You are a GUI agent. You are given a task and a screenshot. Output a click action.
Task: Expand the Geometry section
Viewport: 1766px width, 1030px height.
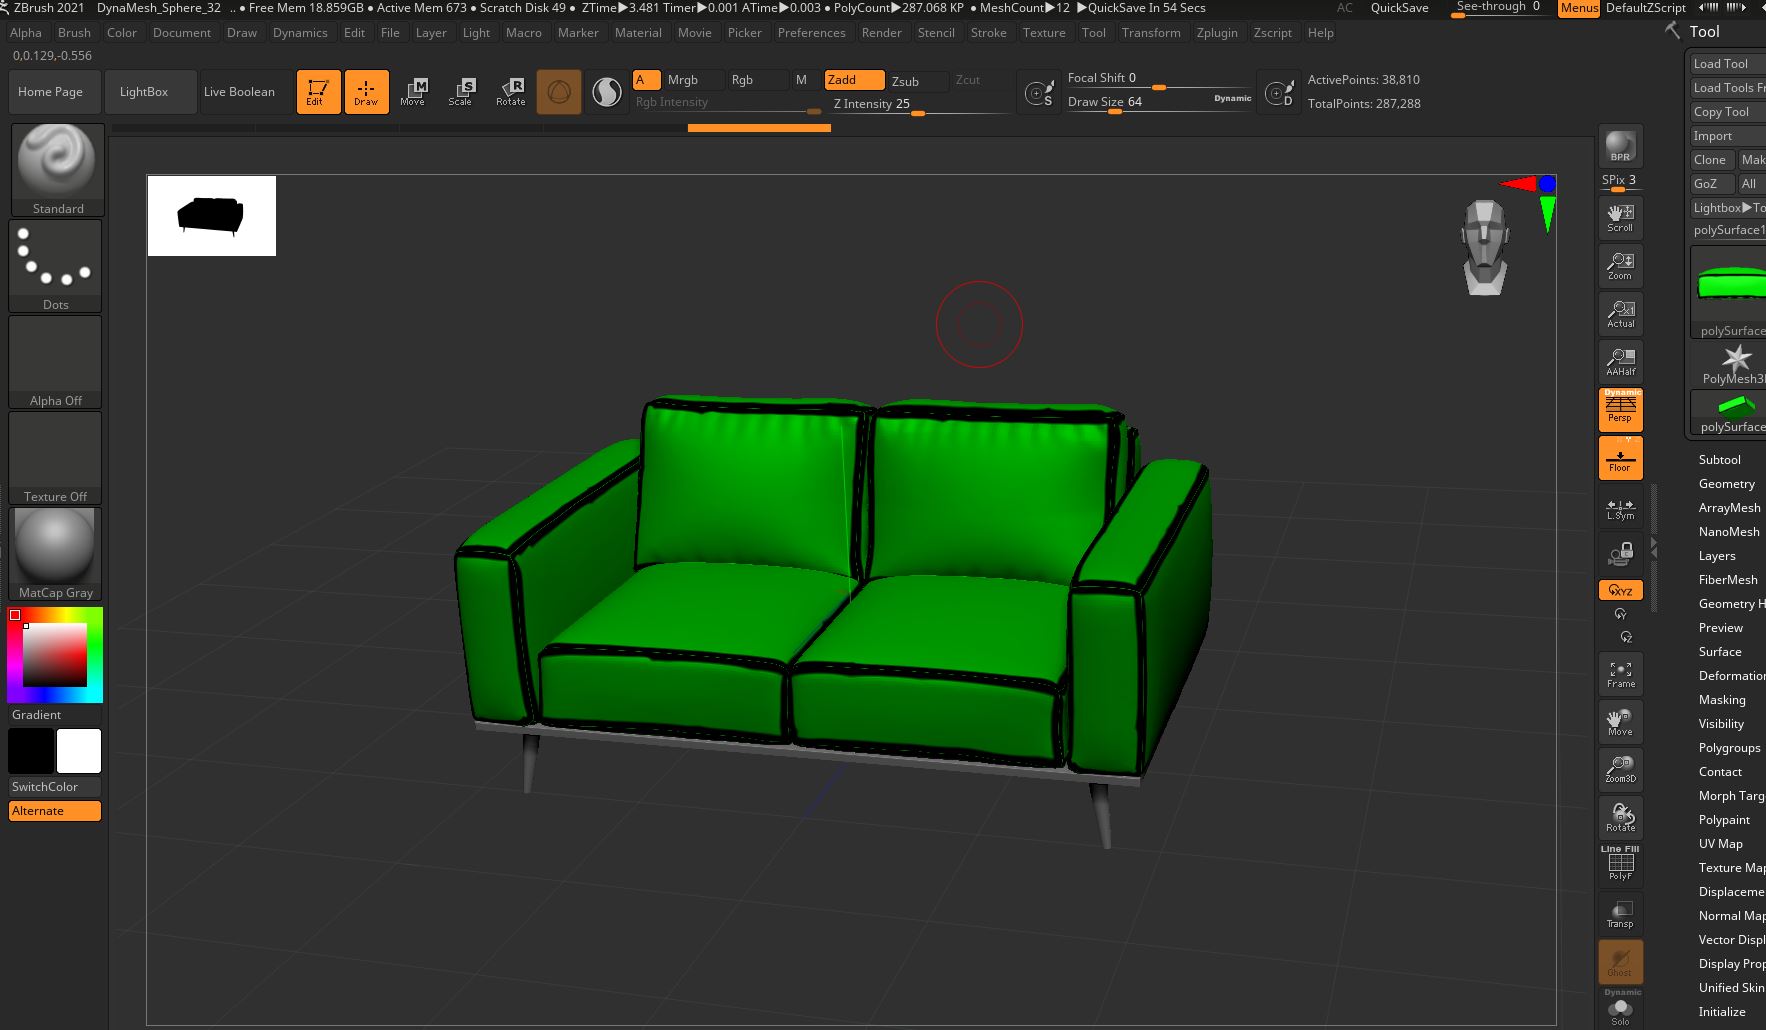(1726, 484)
